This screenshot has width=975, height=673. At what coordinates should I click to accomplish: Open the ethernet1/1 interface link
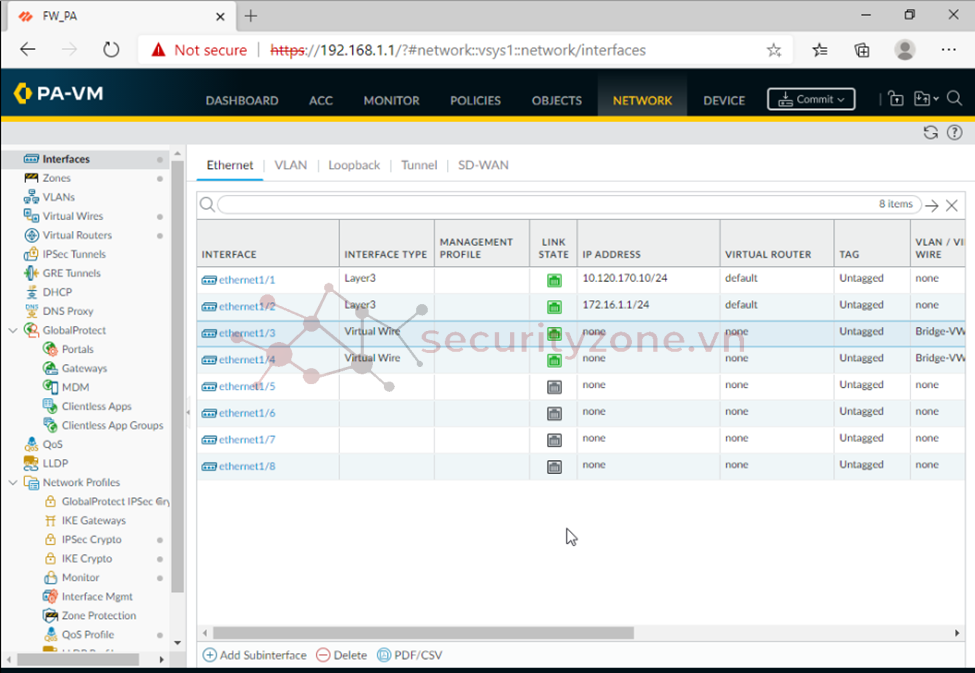pos(247,280)
